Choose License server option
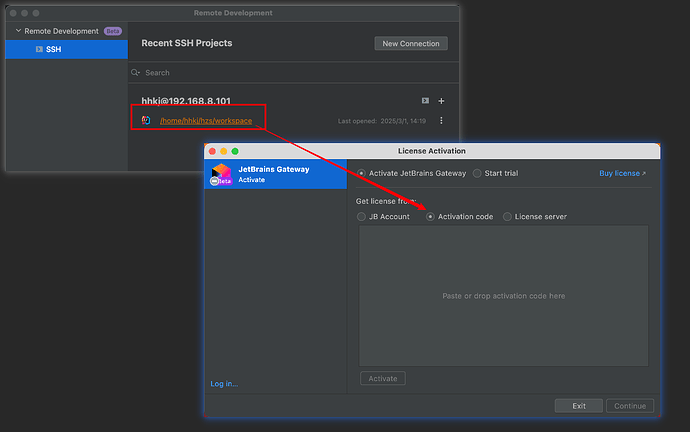This screenshot has width=690, height=432. tap(507, 216)
